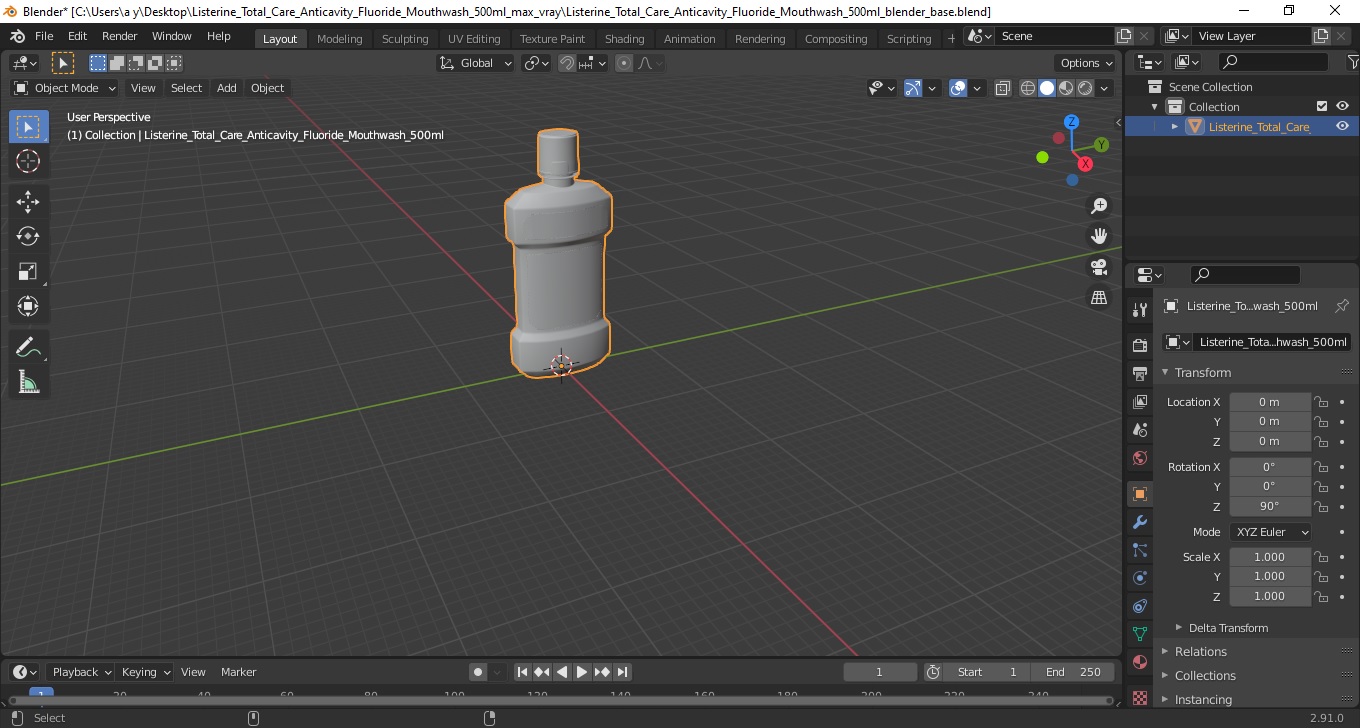1360x728 pixels.
Task: Open Render menu
Action: click(x=119, y=36)
